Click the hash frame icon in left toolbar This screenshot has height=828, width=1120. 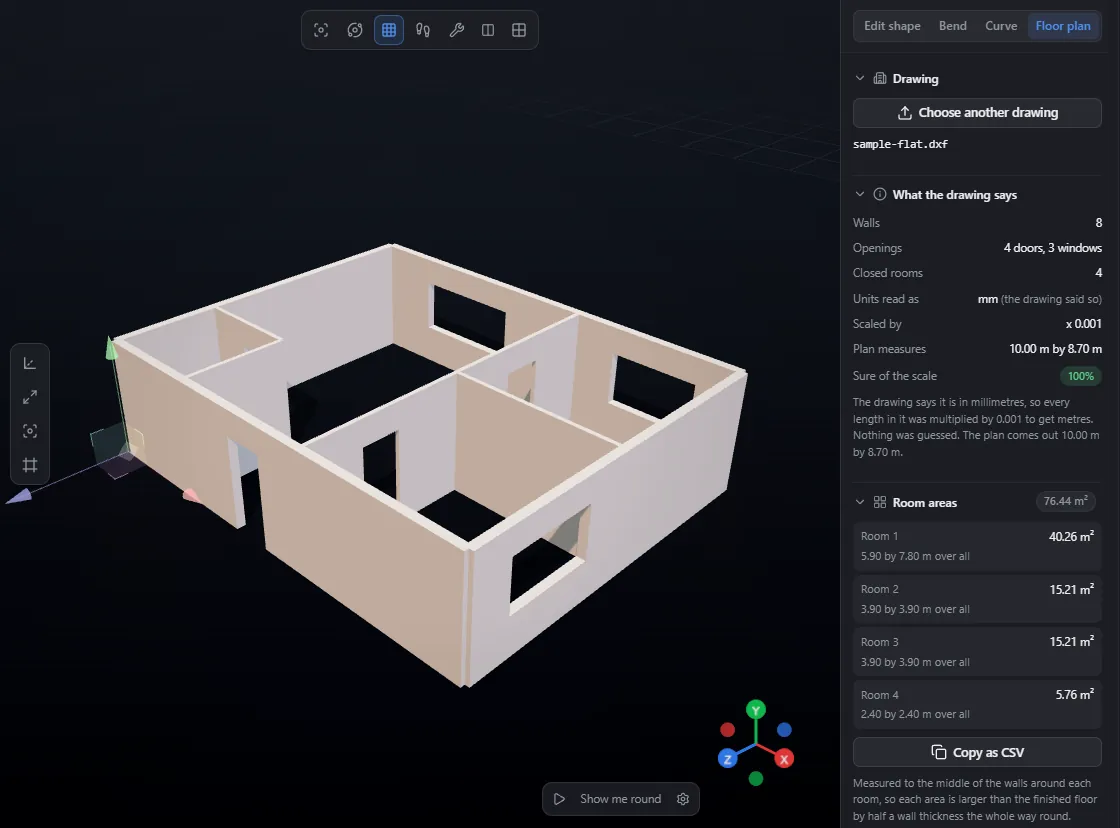pos(30,465)
